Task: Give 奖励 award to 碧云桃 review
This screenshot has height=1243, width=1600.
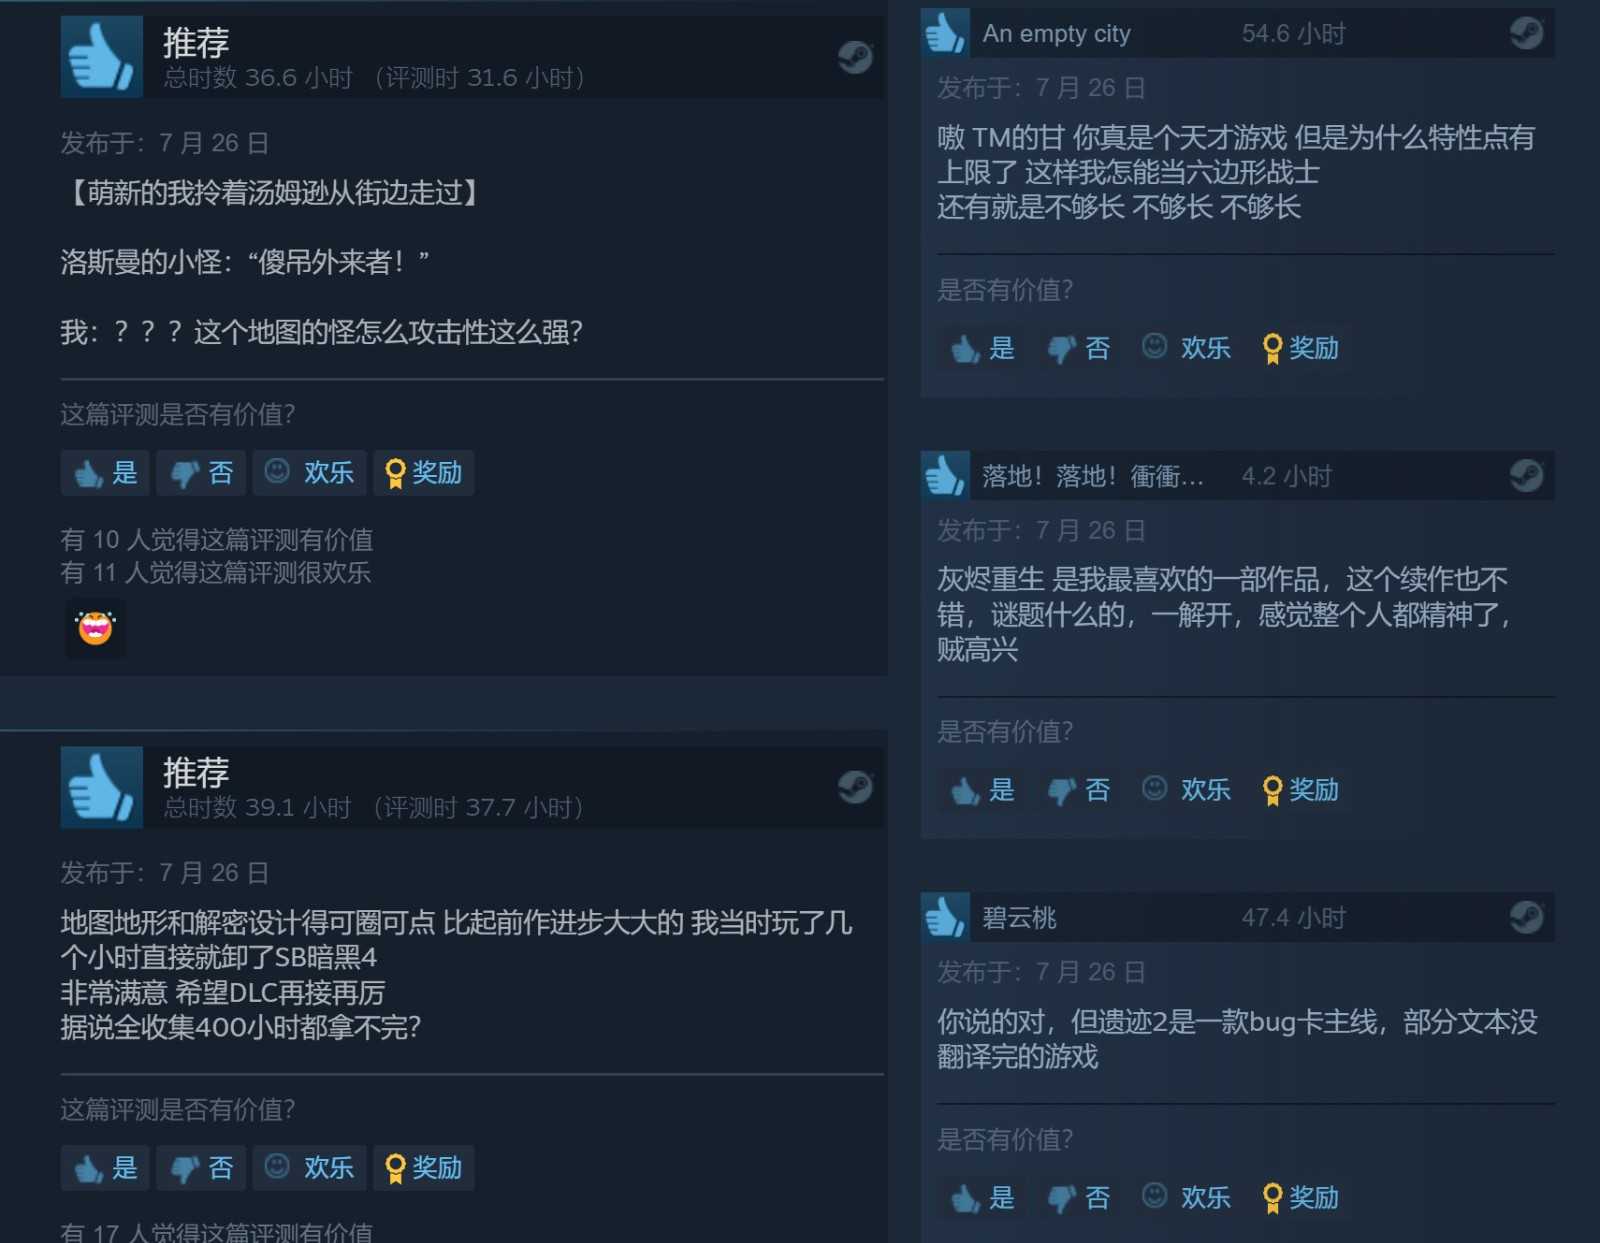Action: tap(1300, 1197)
